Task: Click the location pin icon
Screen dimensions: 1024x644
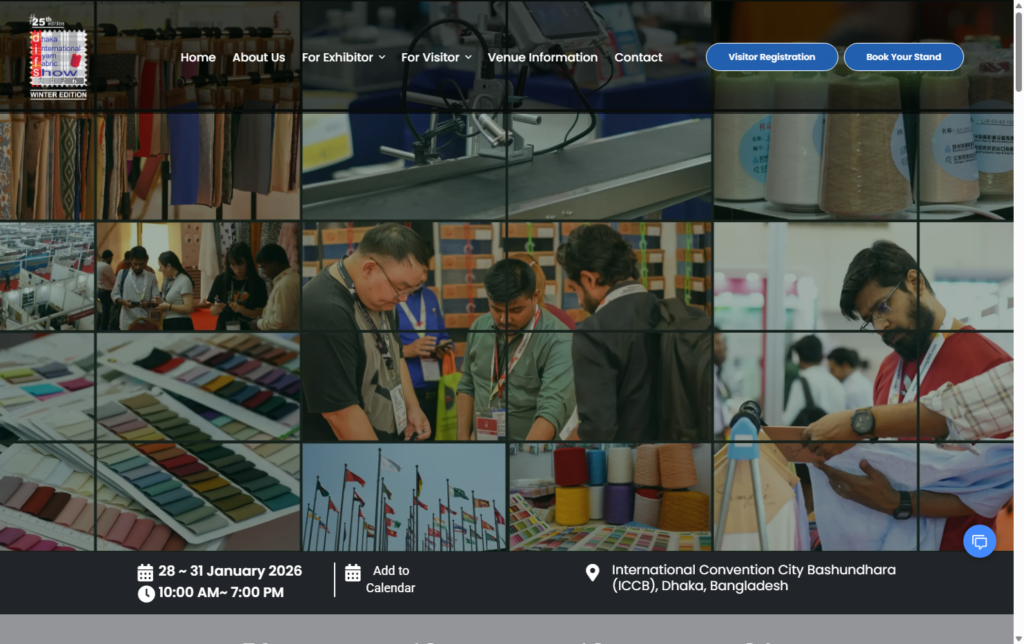Action: pos(592,573)
